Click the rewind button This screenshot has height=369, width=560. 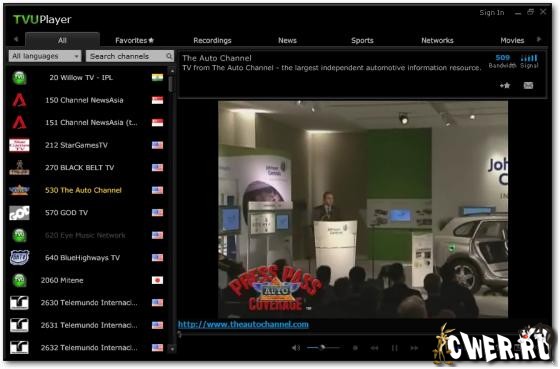(x=374, y=348)
